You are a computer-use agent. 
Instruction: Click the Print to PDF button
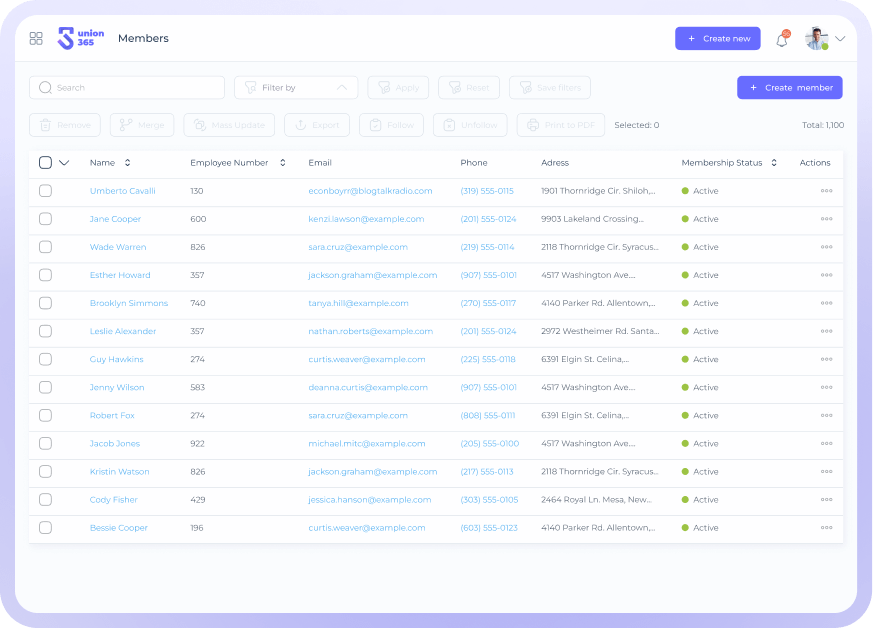[x=560, y=125]
